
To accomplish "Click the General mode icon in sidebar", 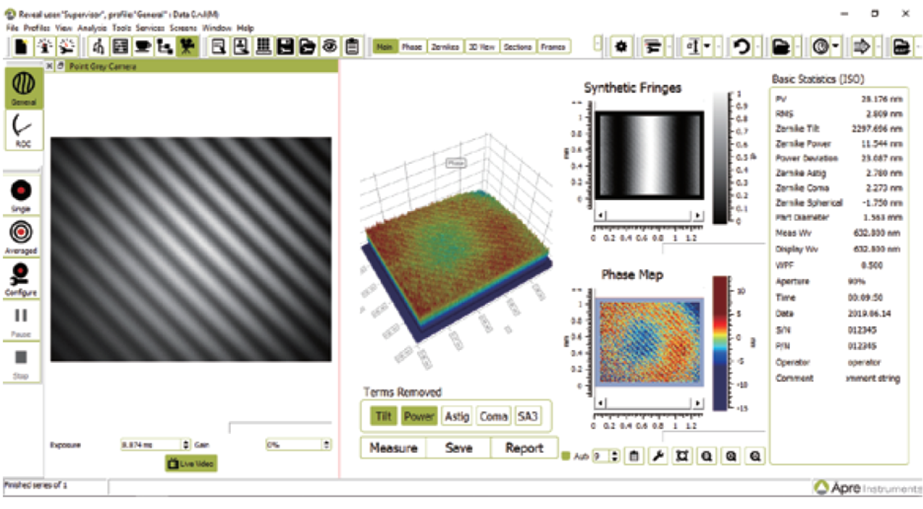I will tap(22, 86).
